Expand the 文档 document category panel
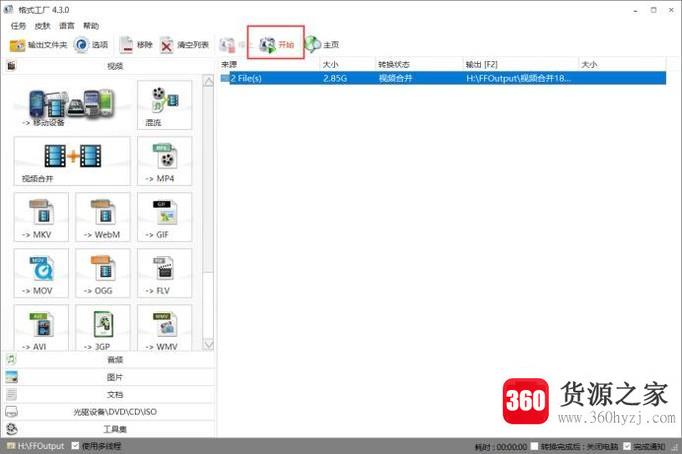Viewport: 682px width, 454px height. point(109,394)
